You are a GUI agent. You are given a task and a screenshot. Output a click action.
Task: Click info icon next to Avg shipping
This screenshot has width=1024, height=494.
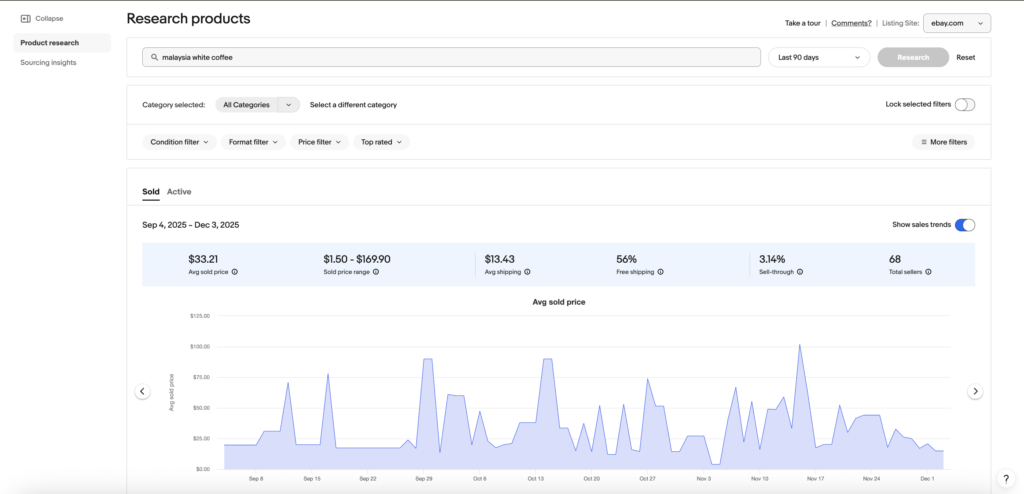coord(527,272)
